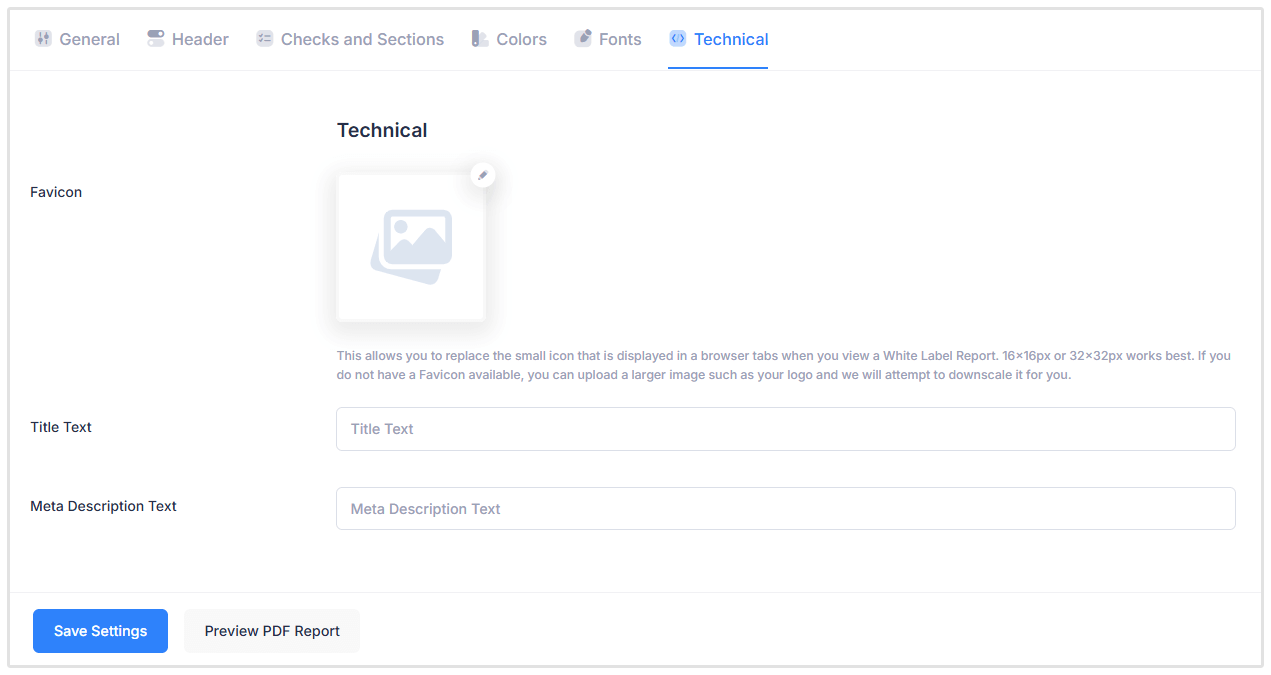The image size is (1271, 675).
Task: Open the Header tab
Action: (x=200, y=40)
